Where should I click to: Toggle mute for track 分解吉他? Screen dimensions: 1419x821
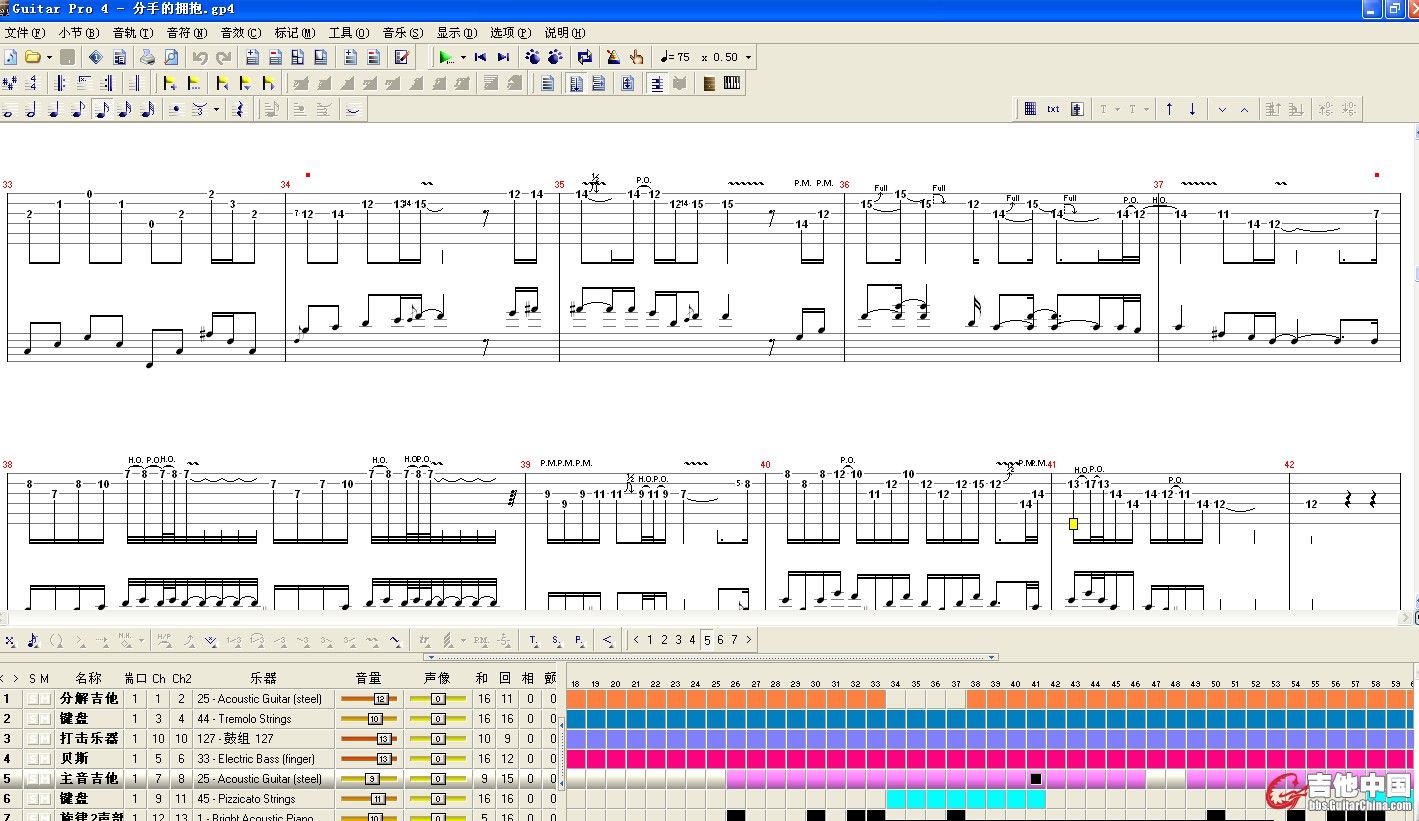click(45, 699)
